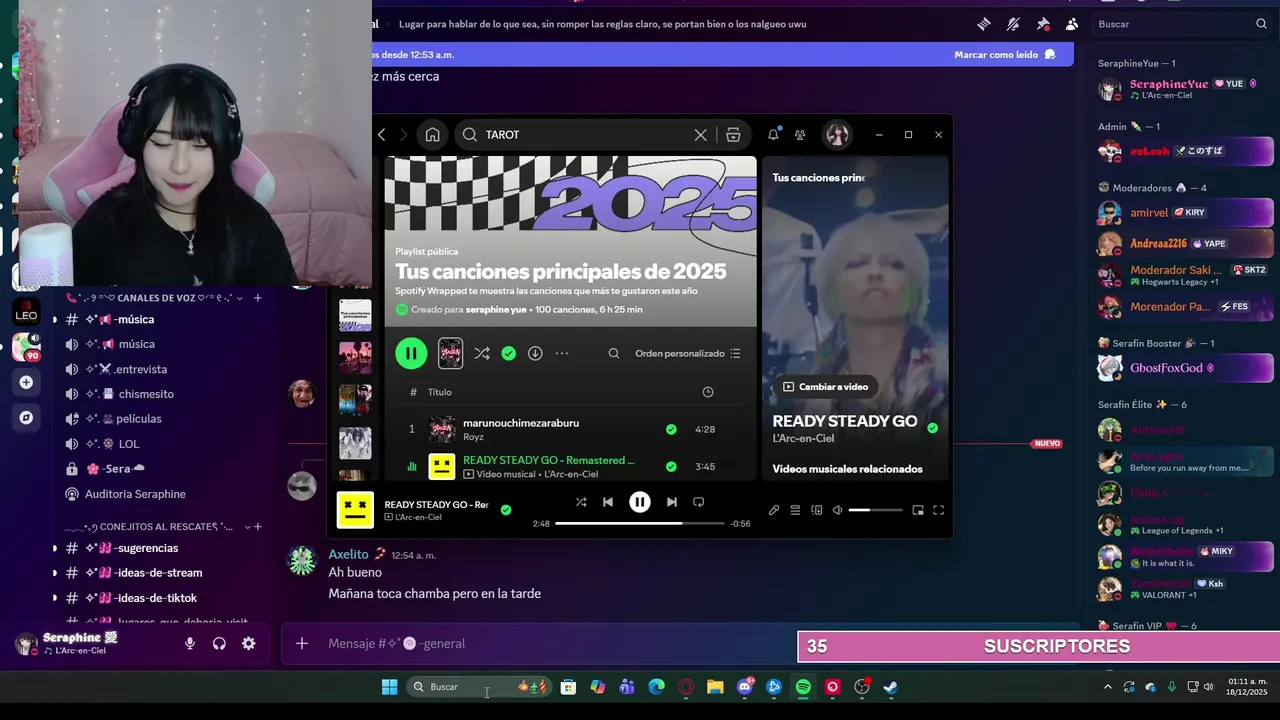Add attachment plus in message box

(x=302, y=644)
